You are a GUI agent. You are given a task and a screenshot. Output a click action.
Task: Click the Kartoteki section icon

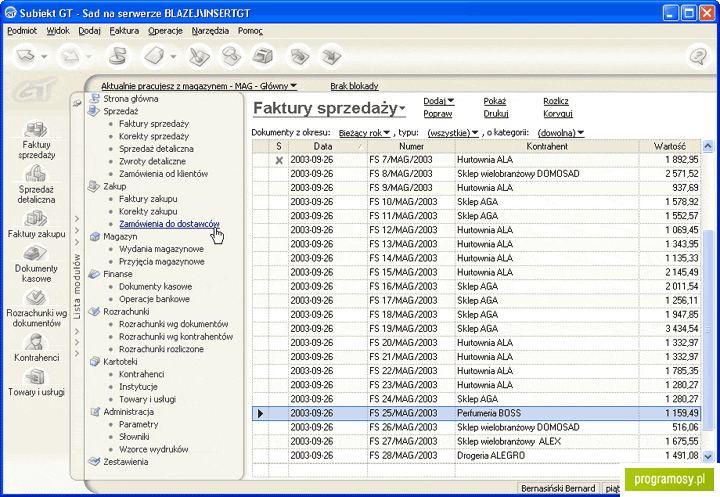coord(95,361)
